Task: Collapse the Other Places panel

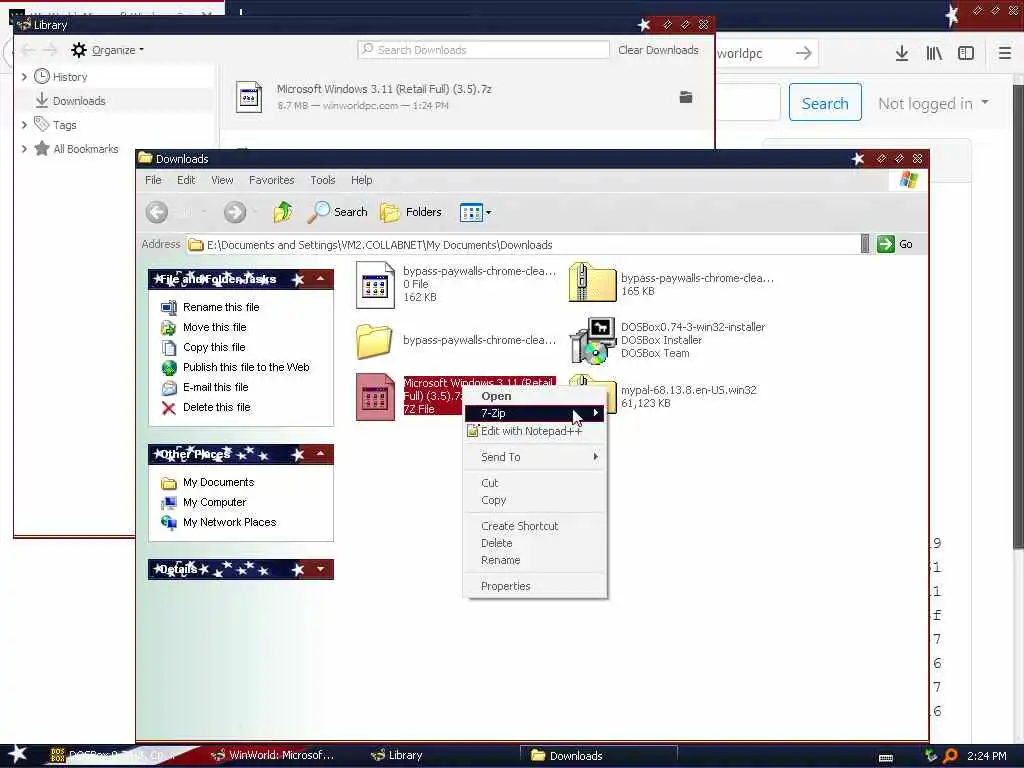Action: [321, 454]
